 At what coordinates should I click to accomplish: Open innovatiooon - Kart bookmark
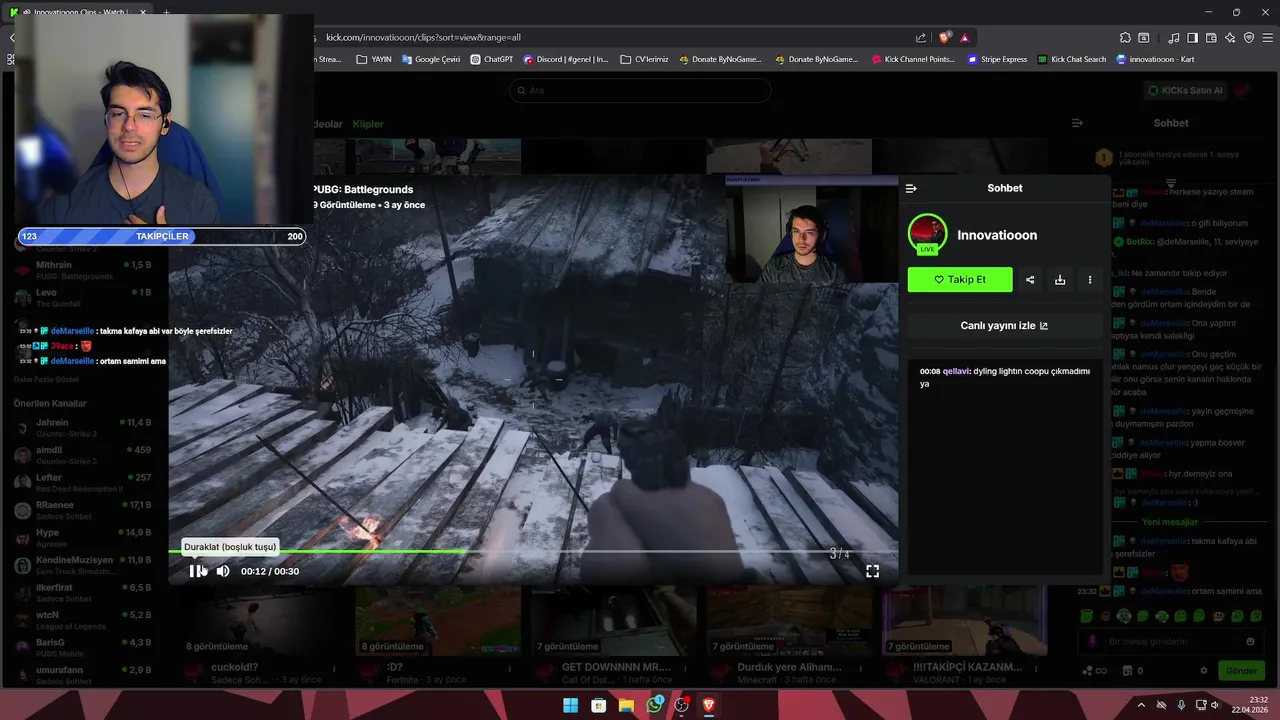pos(1155,59)
